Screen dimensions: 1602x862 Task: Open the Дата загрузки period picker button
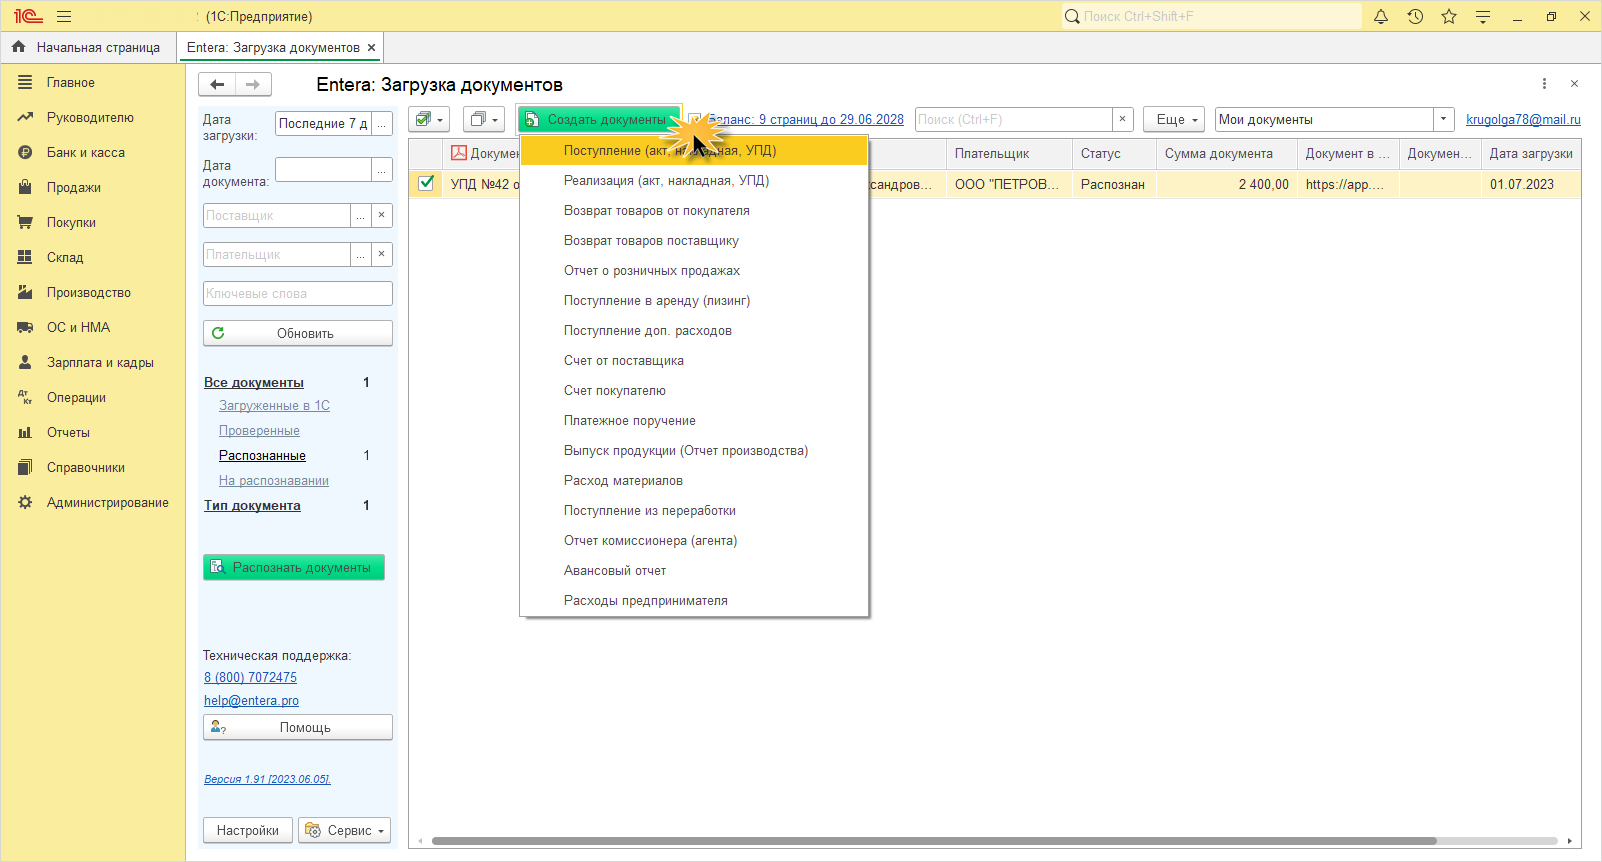(381, 123)
